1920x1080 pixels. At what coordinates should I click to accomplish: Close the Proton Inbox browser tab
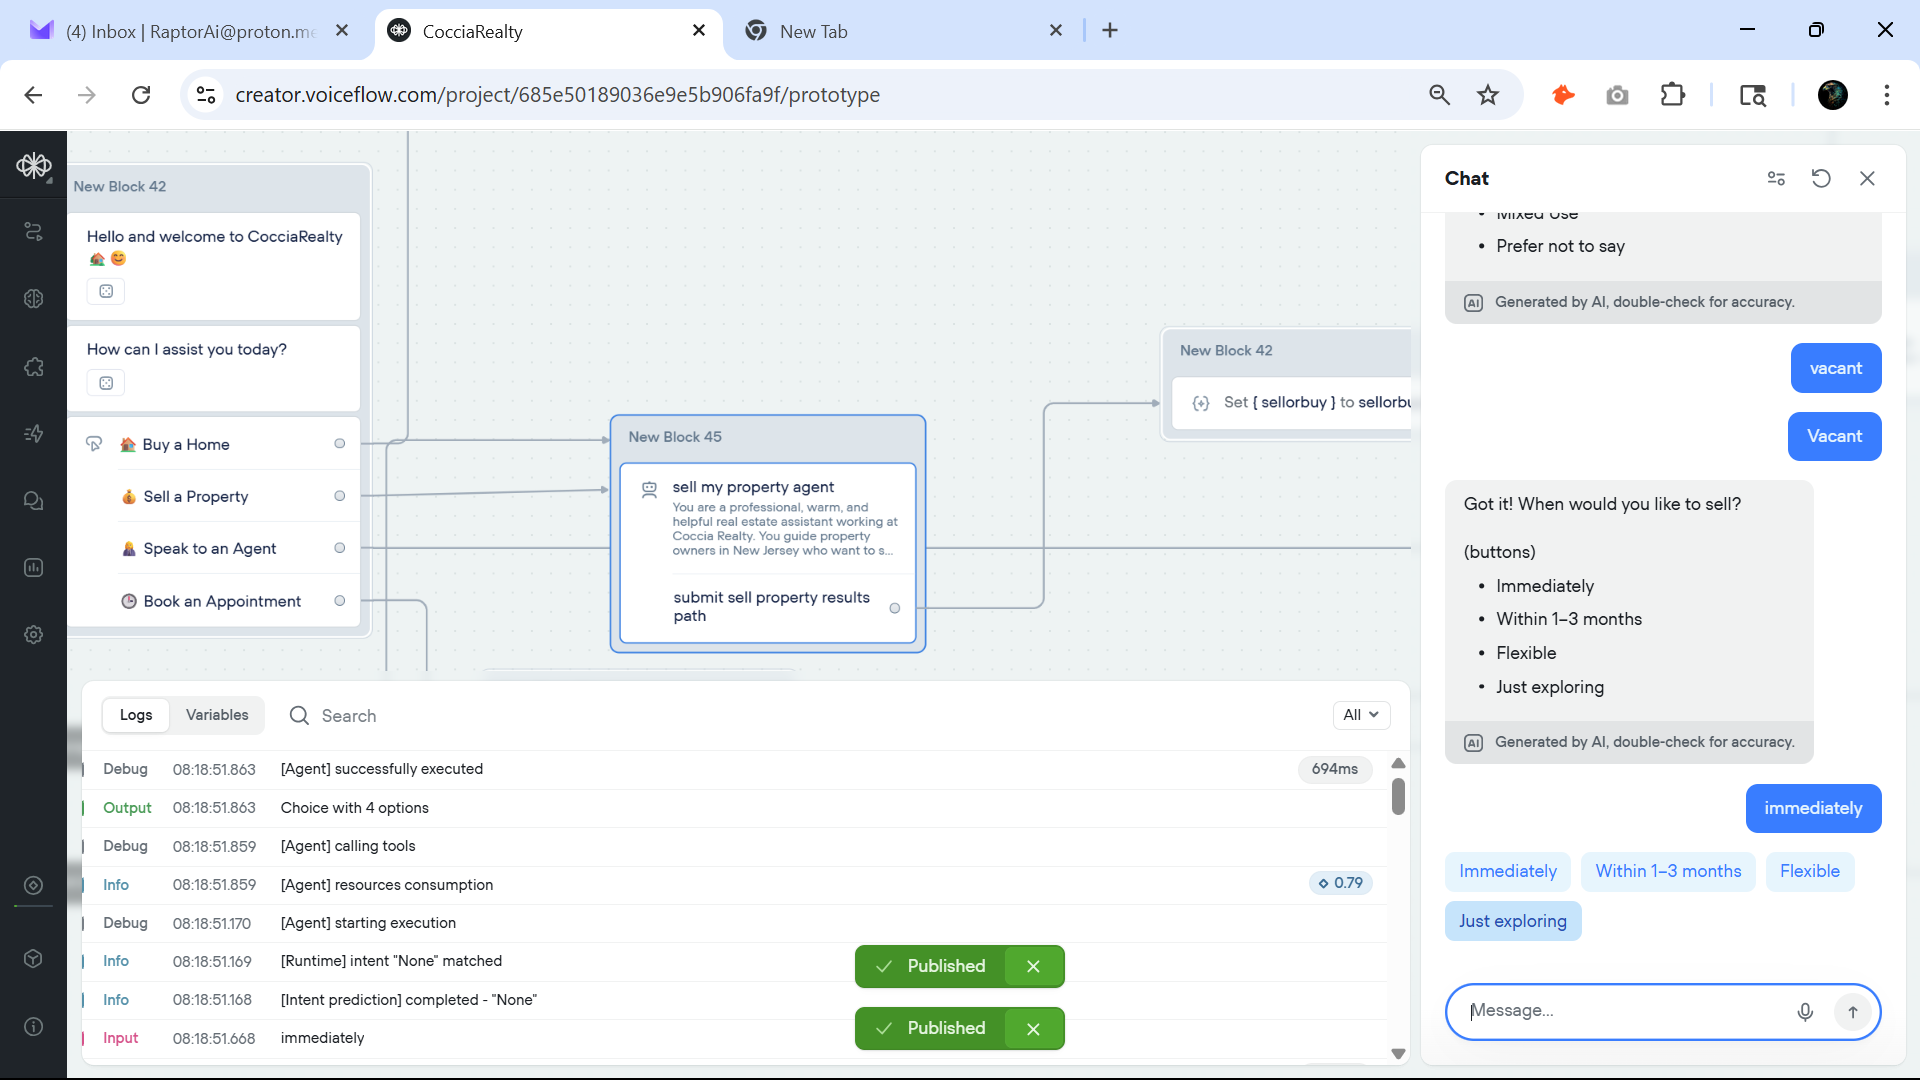pos(342,30)
